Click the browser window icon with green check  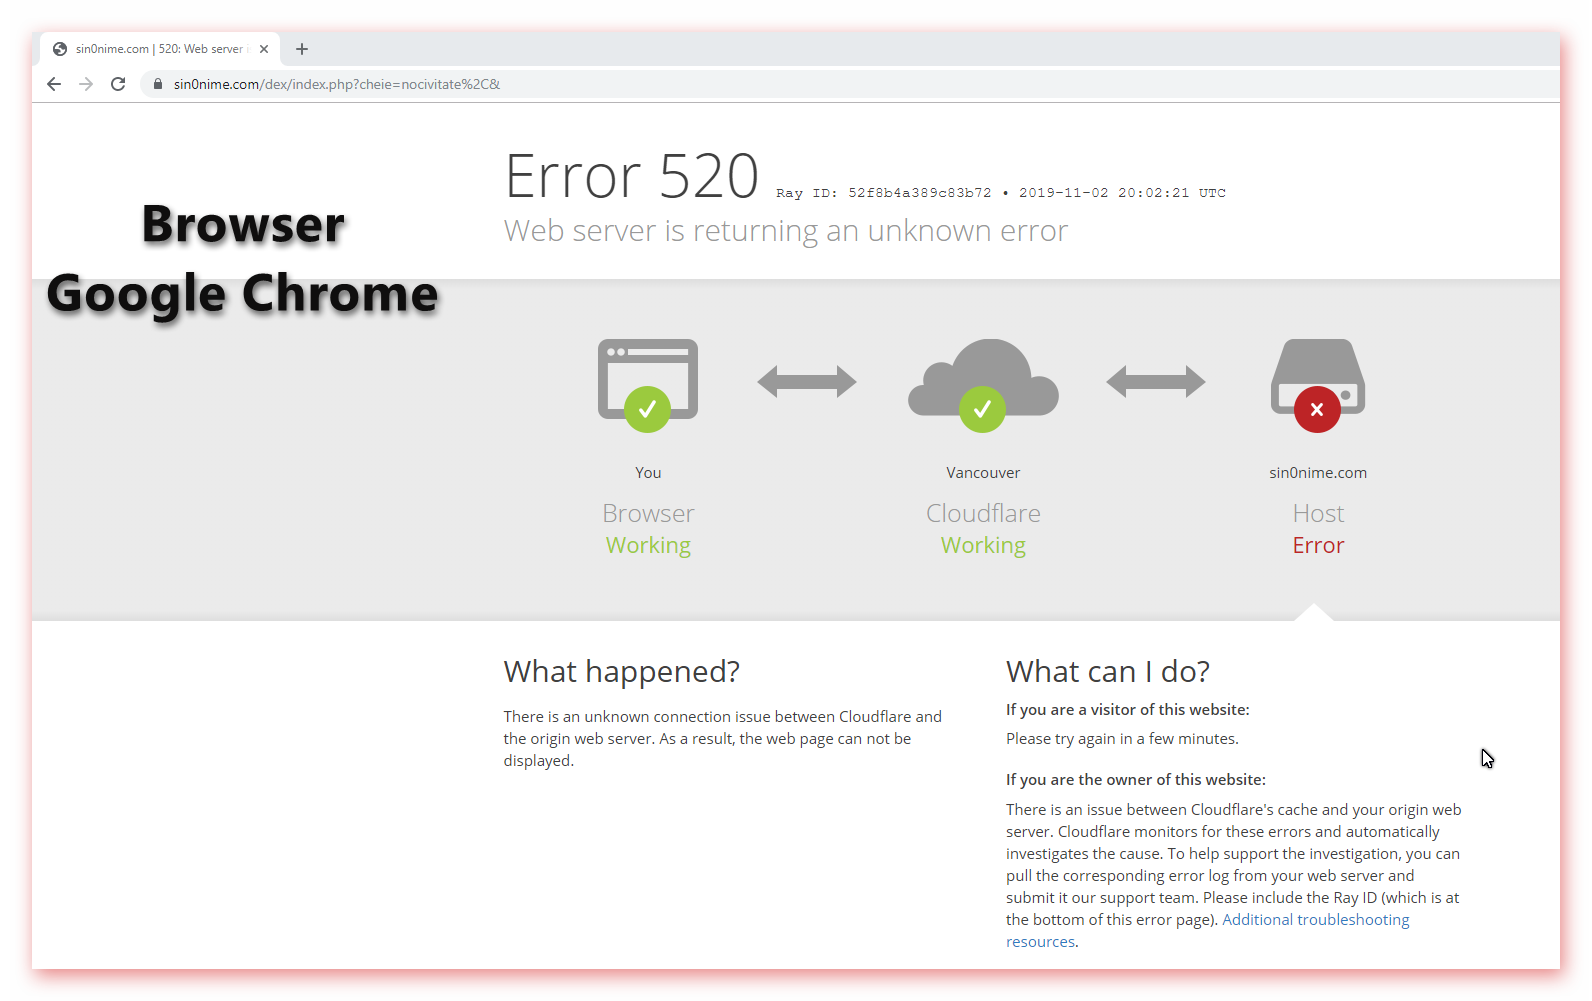pyautogui.click(x=648, y=385)
